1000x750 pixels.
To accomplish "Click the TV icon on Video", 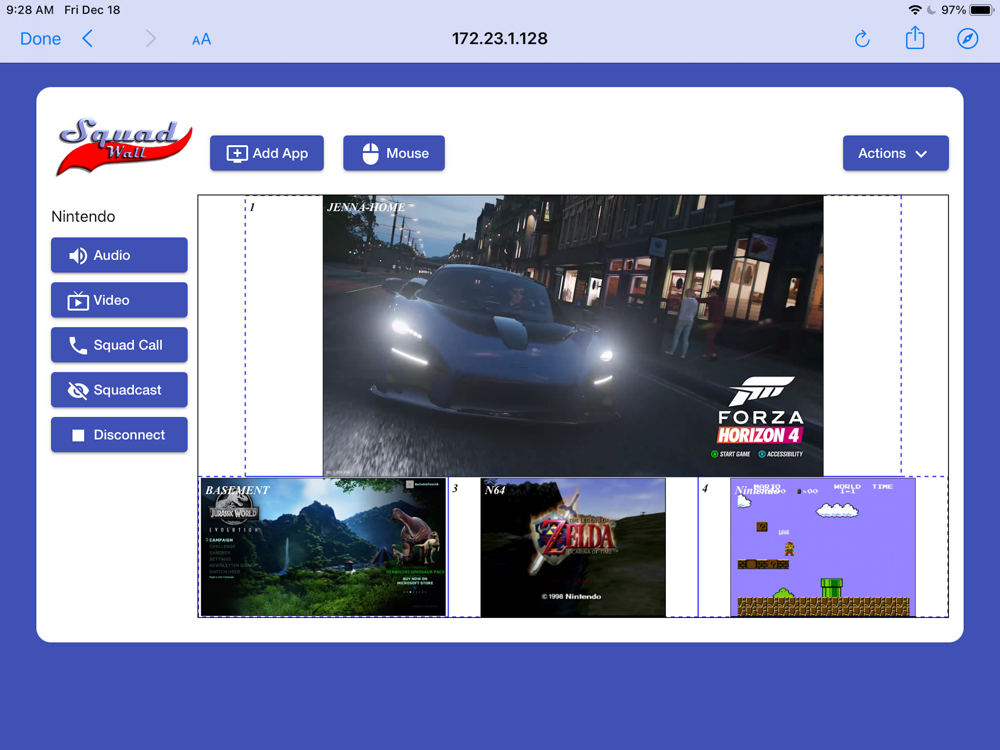I will pyautogui.click(x=78, y=300).
